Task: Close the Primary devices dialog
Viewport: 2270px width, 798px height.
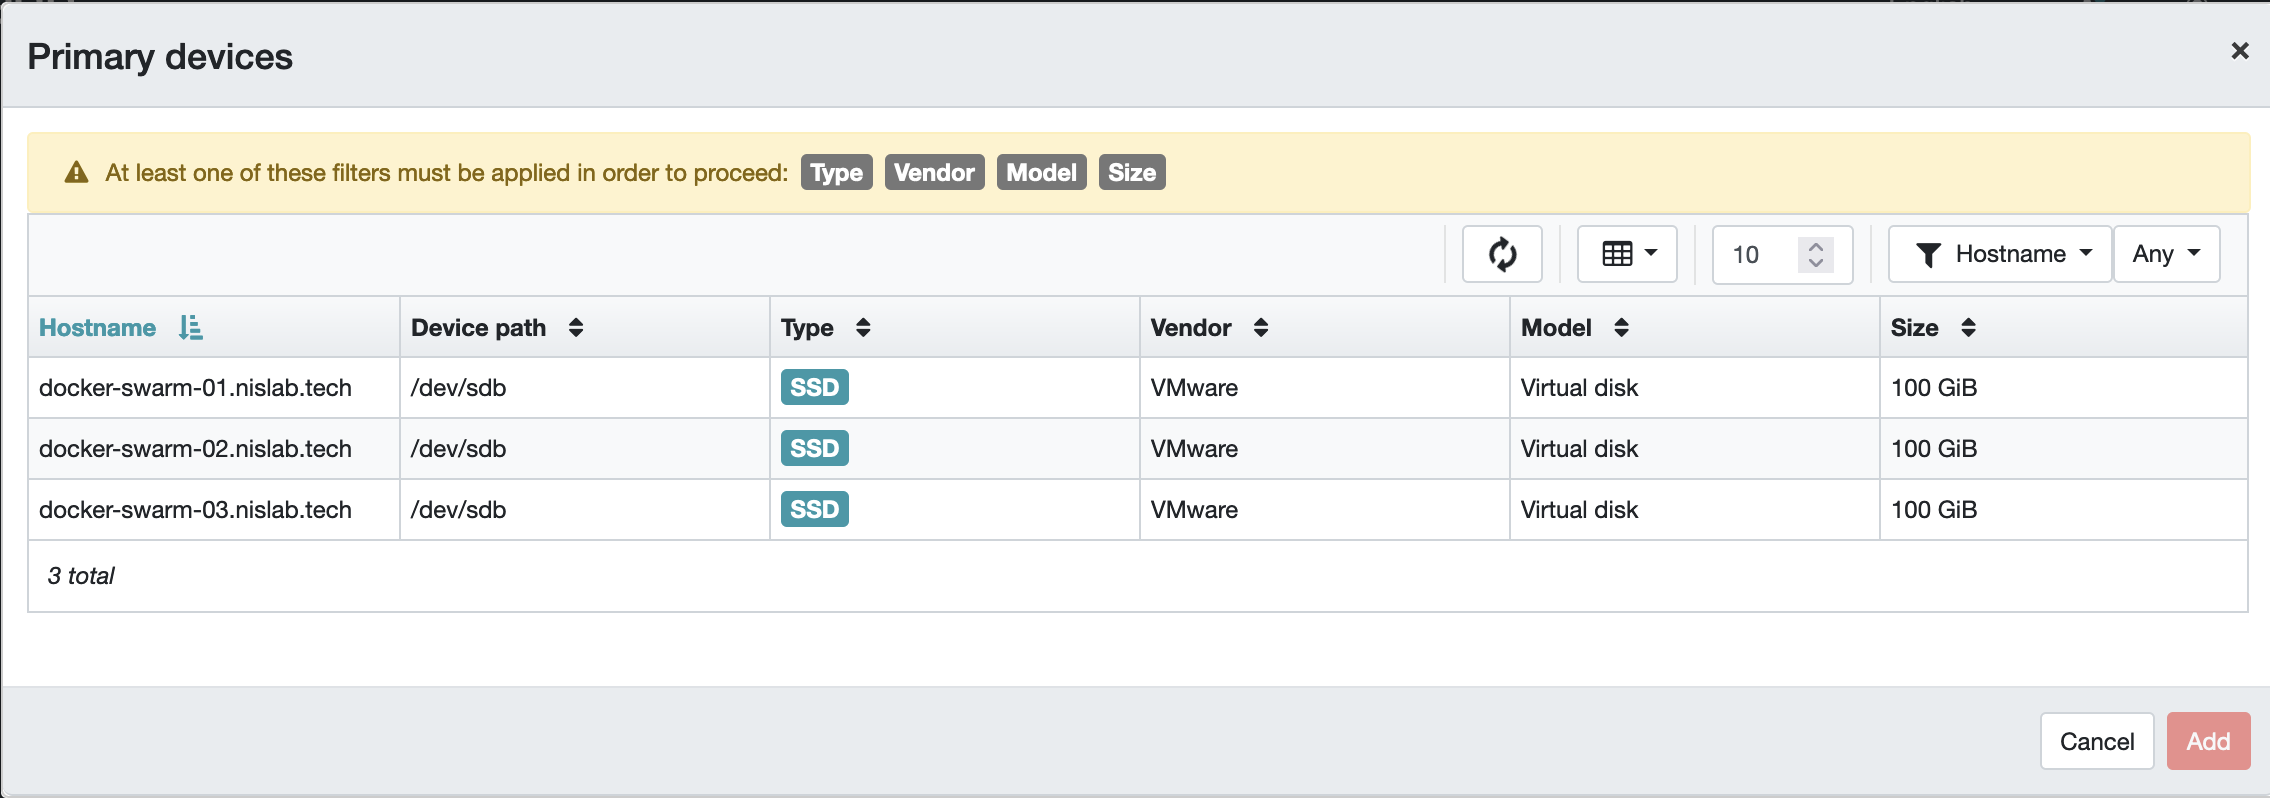Action: (x=2239, y=51)
